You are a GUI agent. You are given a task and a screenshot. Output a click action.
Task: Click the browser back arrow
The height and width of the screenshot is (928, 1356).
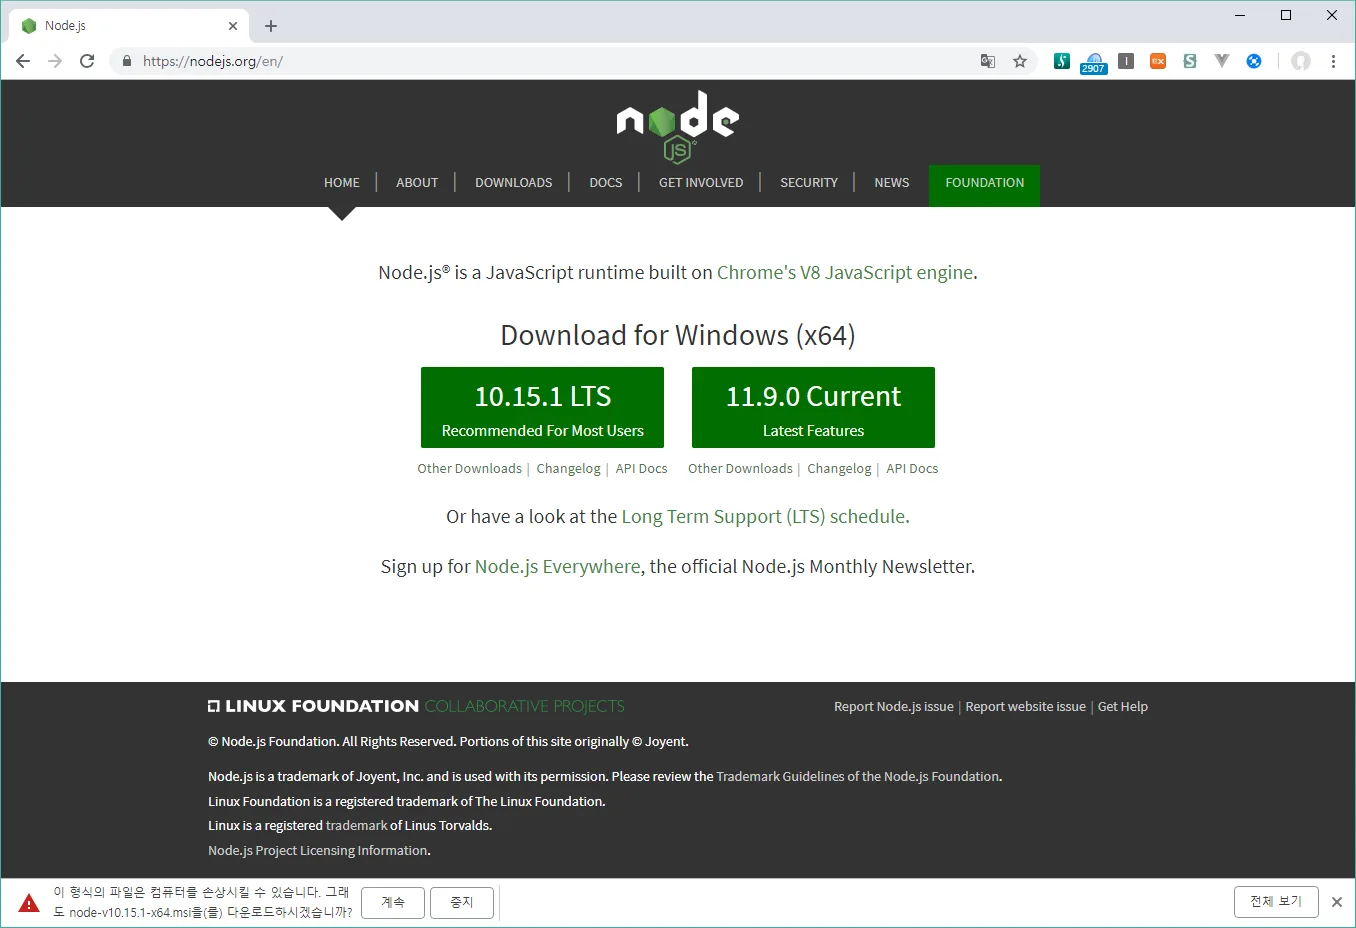[23, 61]
